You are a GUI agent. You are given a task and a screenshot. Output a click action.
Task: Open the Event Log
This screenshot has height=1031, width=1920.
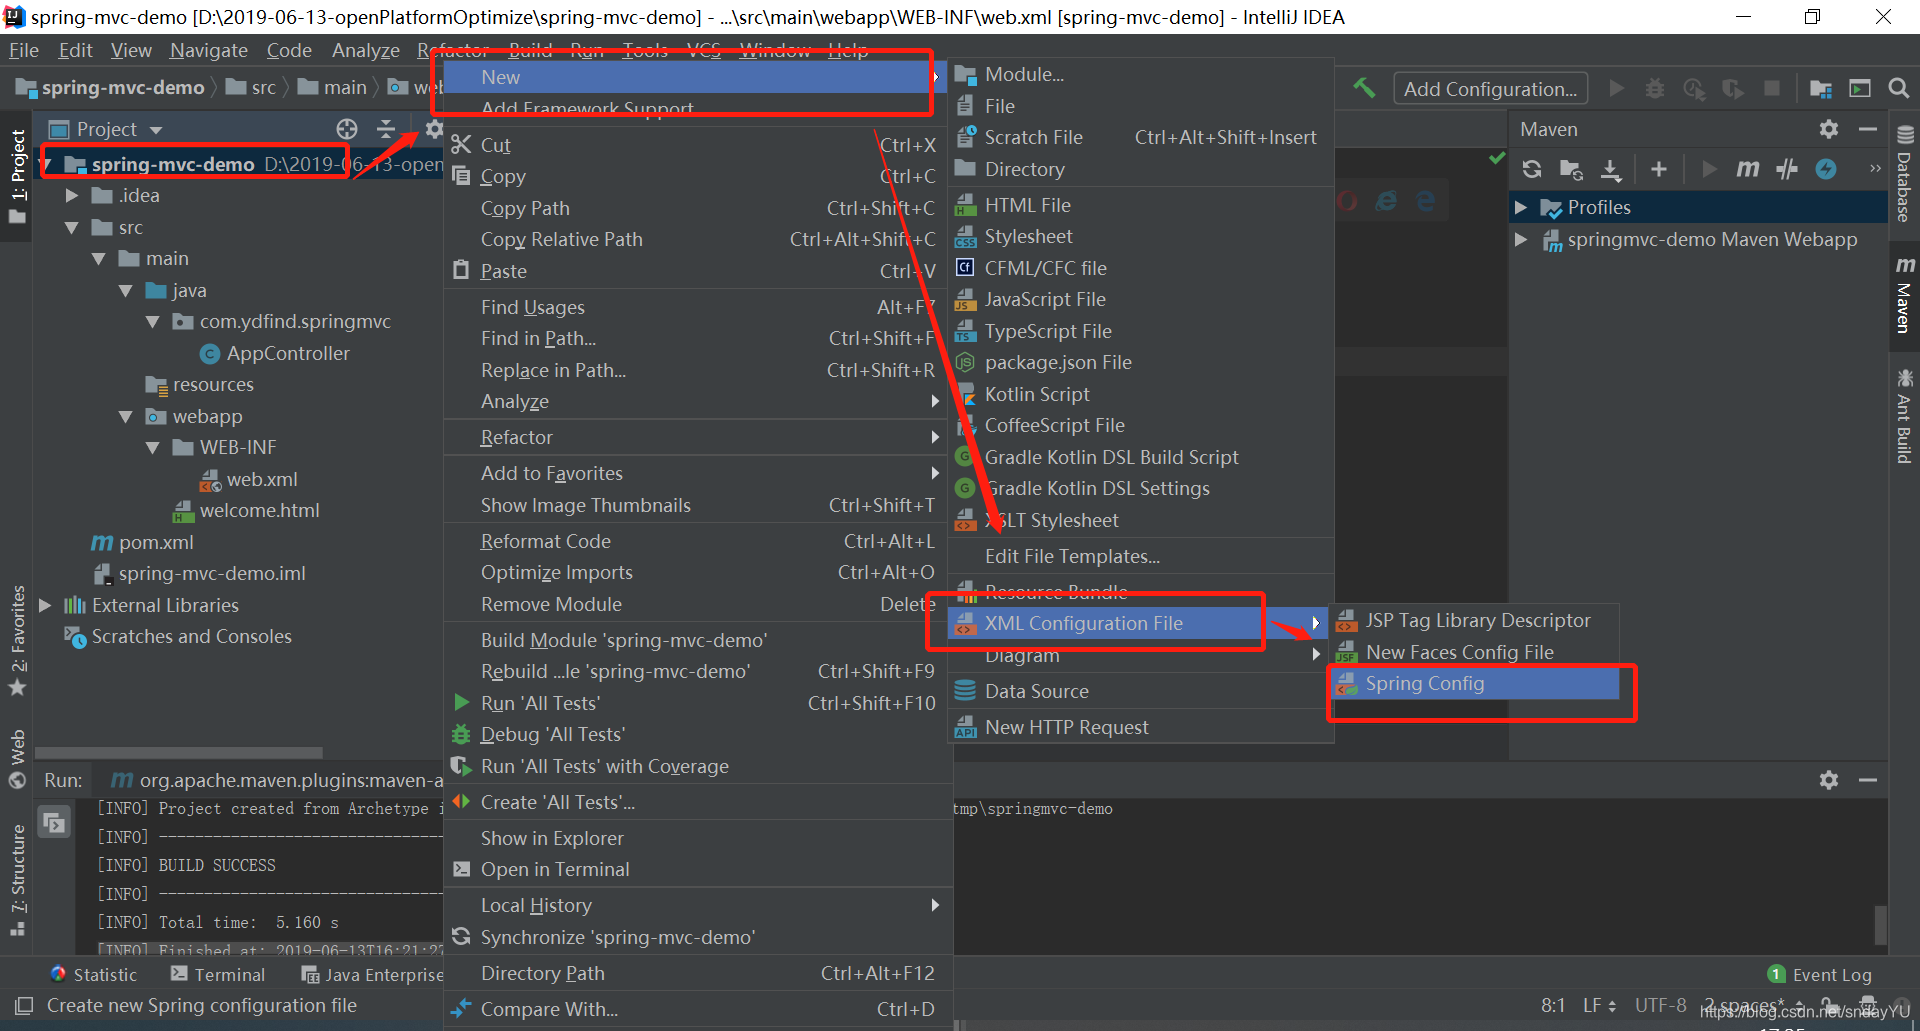pos(1820,974)
